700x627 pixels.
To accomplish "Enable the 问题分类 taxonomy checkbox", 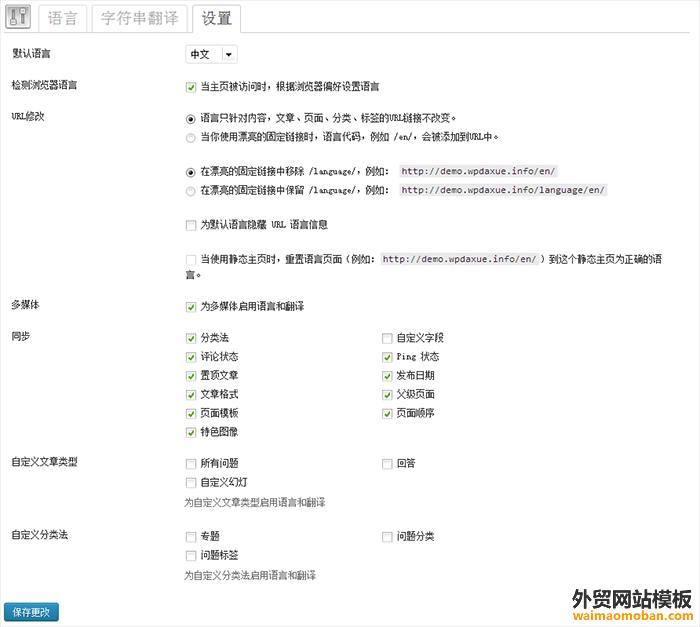I will tap(387, 537).
